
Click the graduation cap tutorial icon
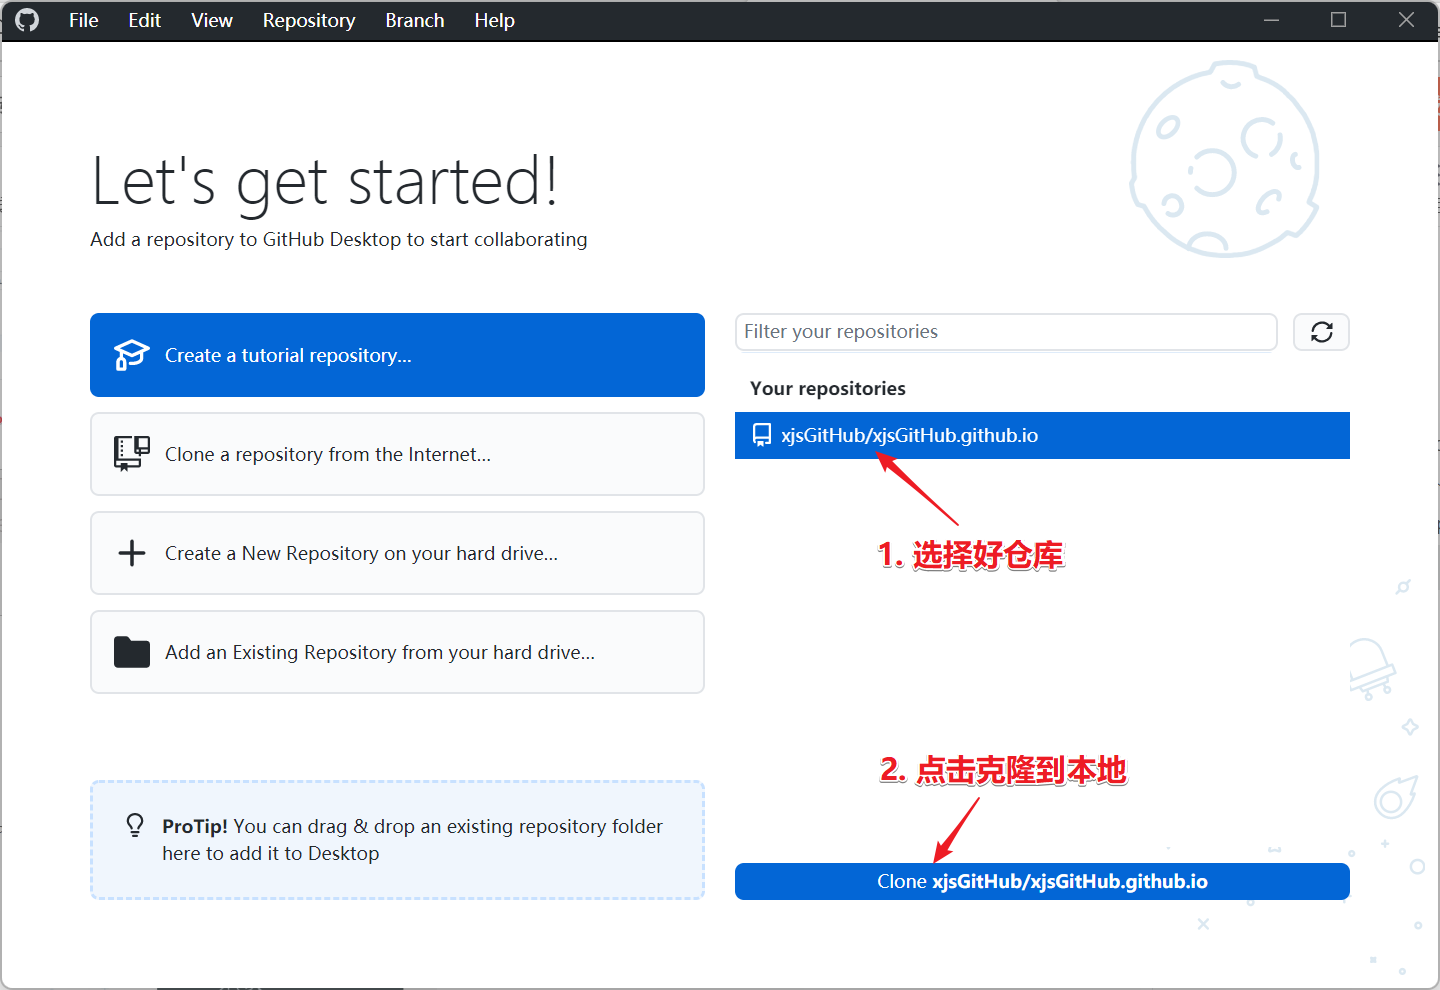pos(131,355)
